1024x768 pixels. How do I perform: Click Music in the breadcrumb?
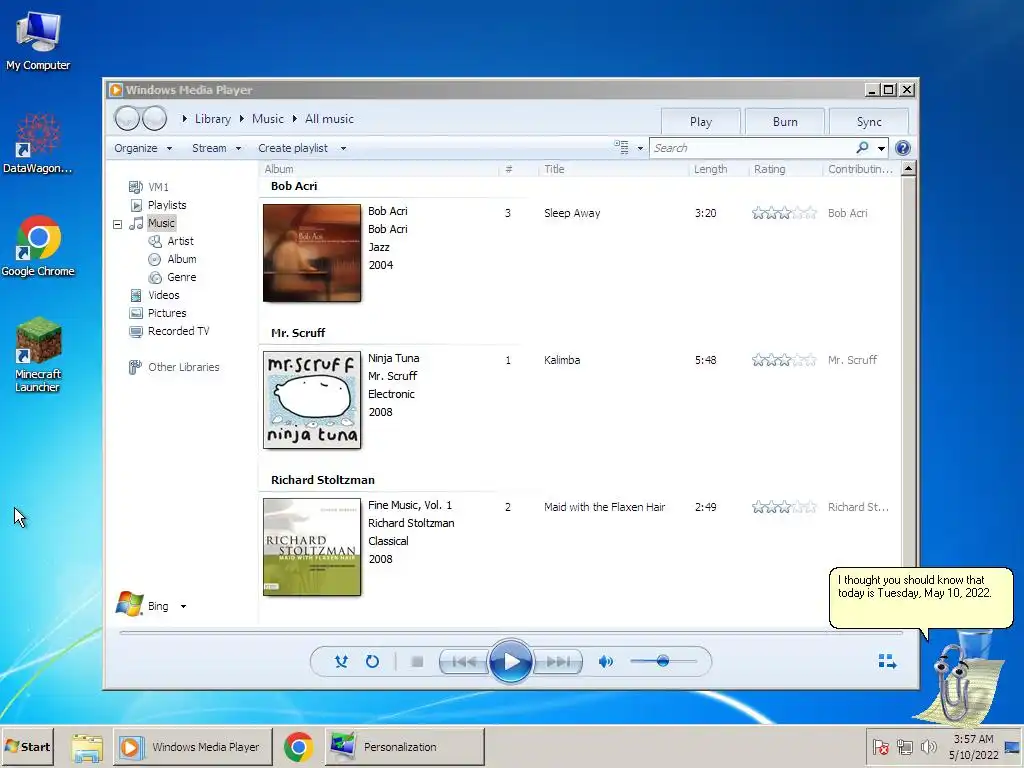[x=268, y=119]
